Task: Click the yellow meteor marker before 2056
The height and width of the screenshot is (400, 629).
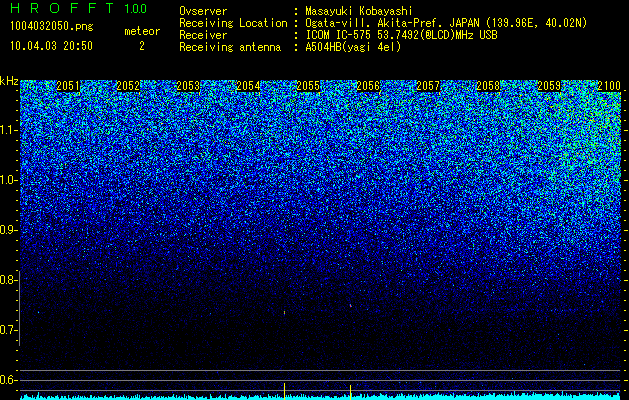Action: click(x=351, y=392)
